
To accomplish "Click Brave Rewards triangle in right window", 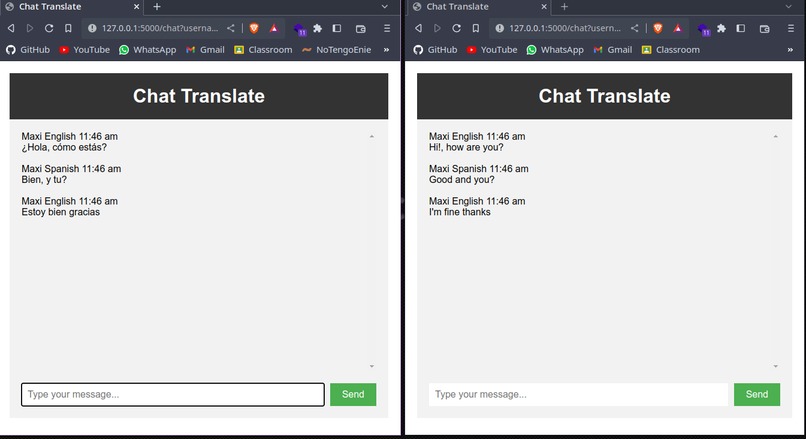I will click(x=677, y=28).
